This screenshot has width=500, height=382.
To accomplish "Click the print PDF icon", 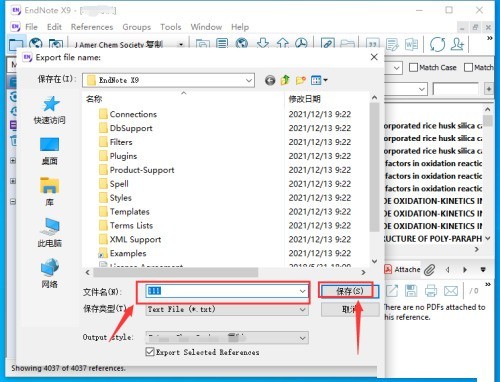I will point(431,291).
